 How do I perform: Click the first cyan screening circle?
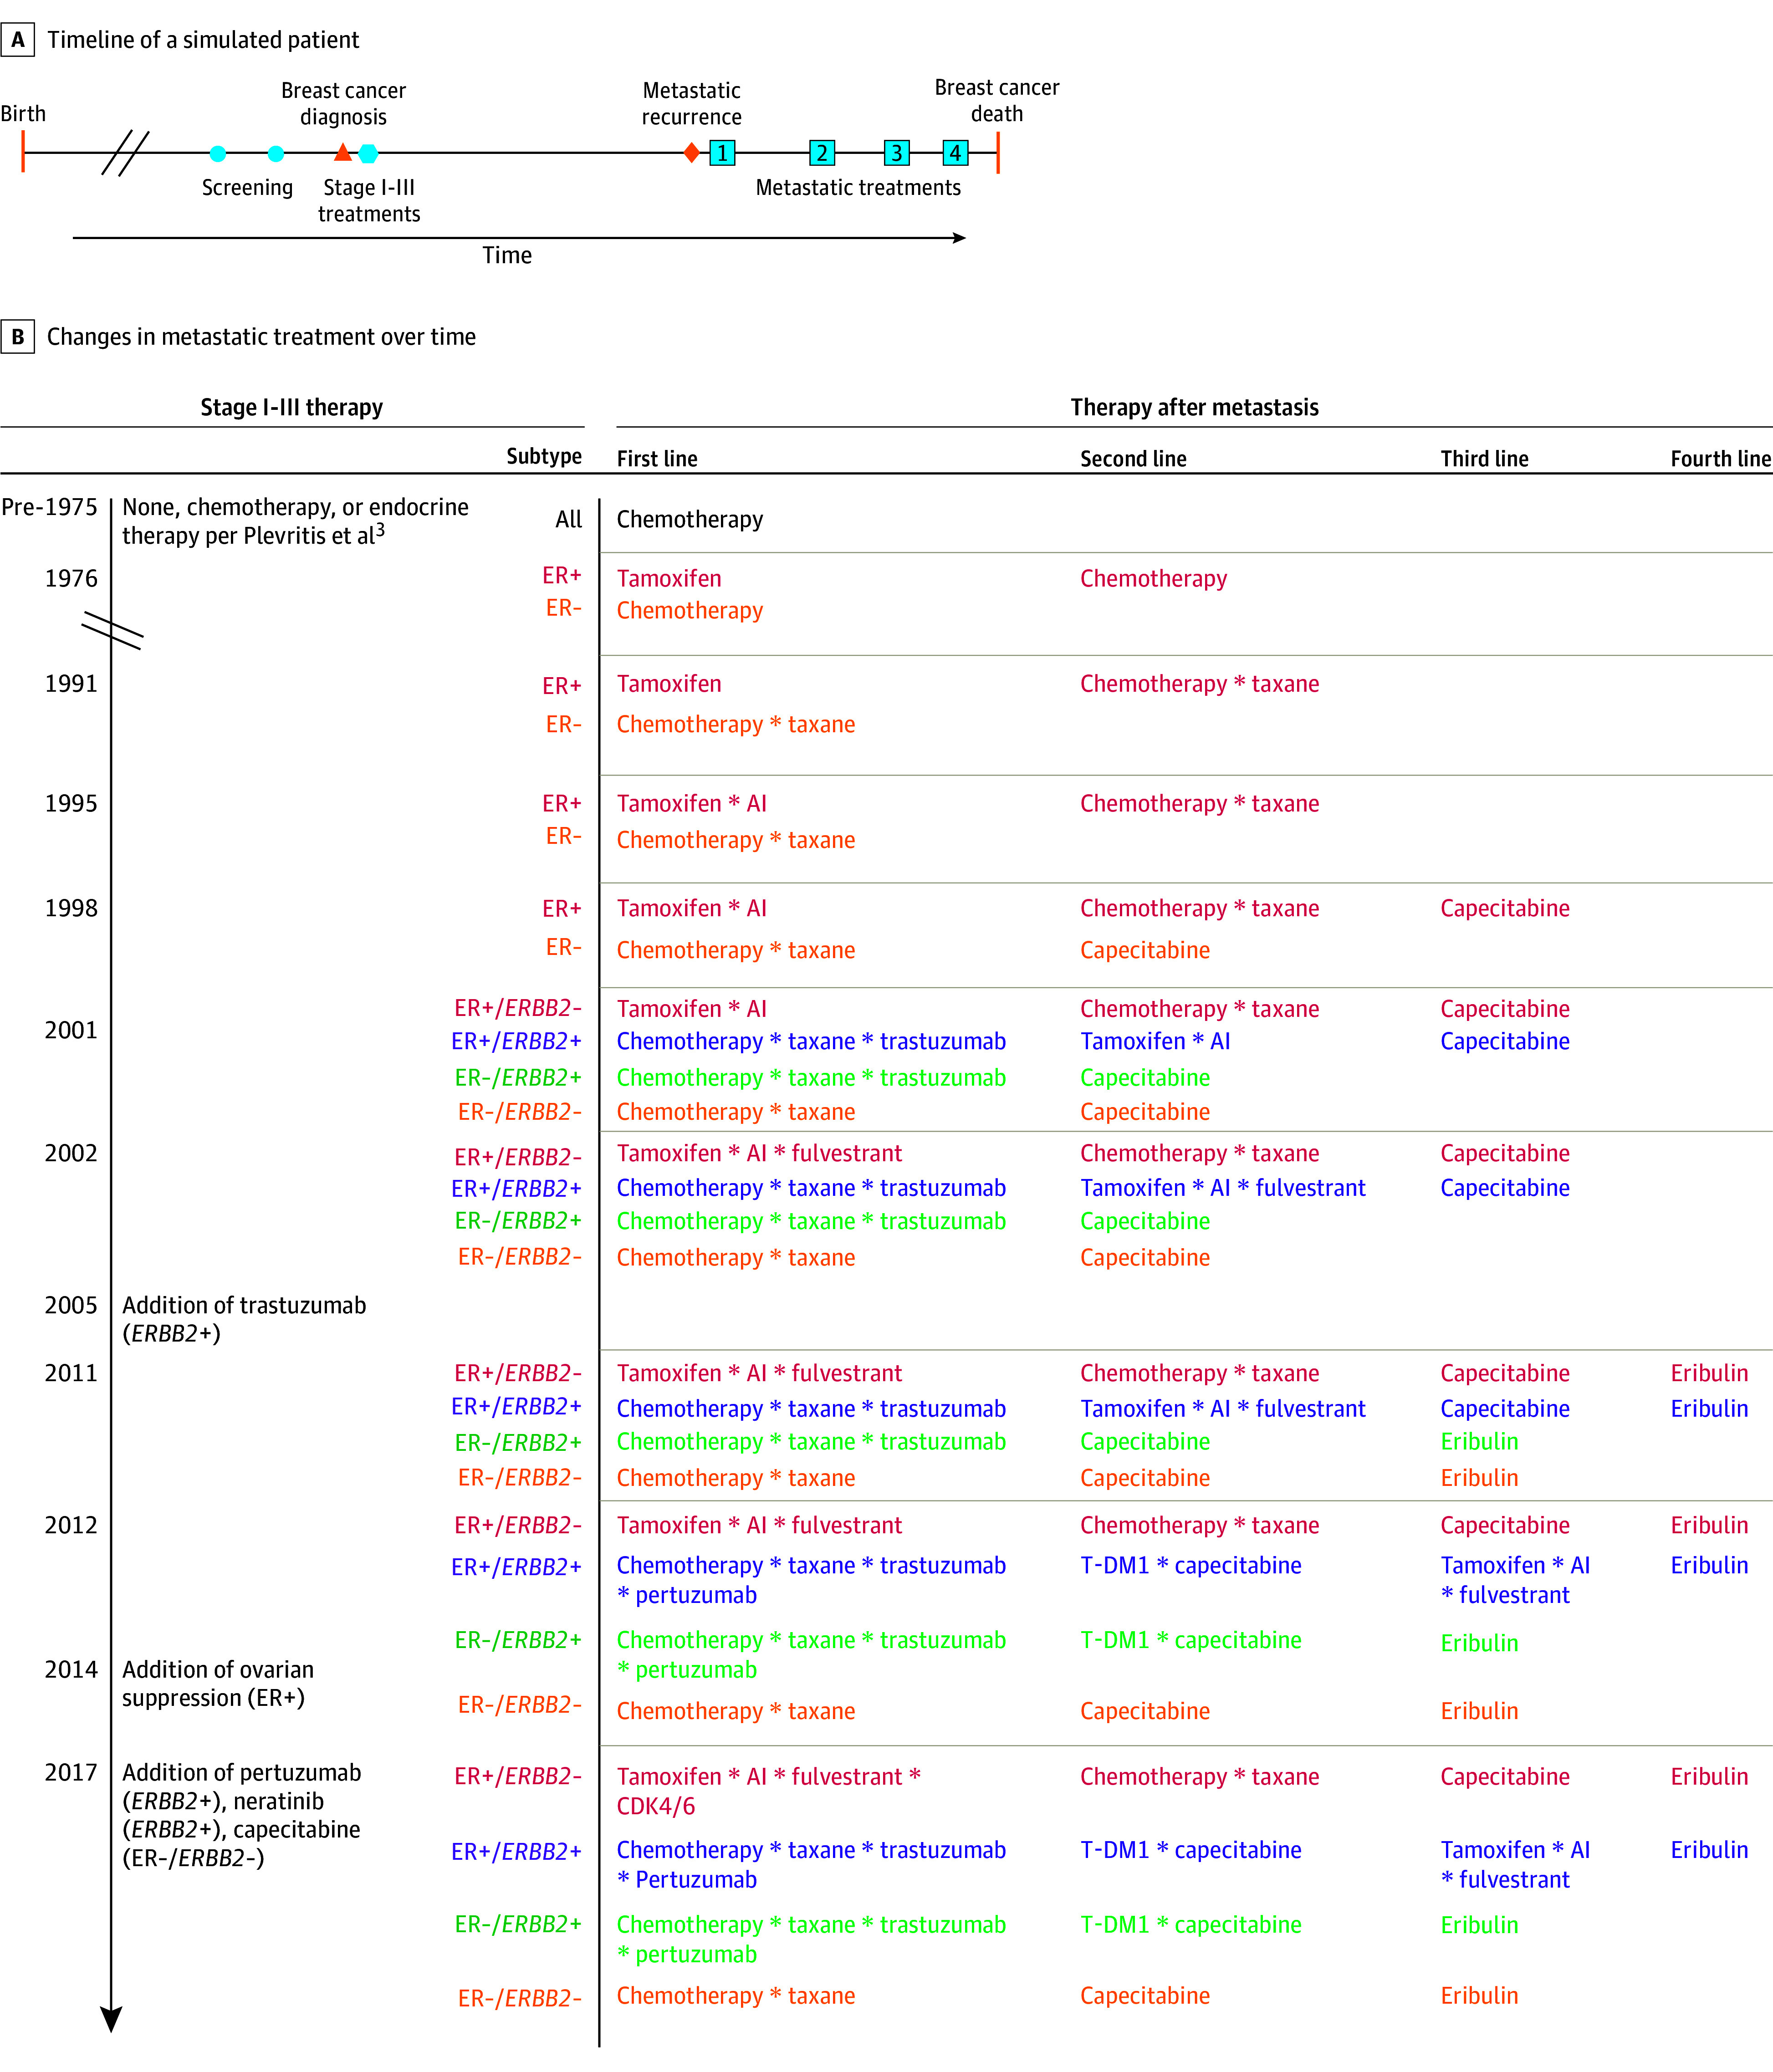tap(218, 153)
